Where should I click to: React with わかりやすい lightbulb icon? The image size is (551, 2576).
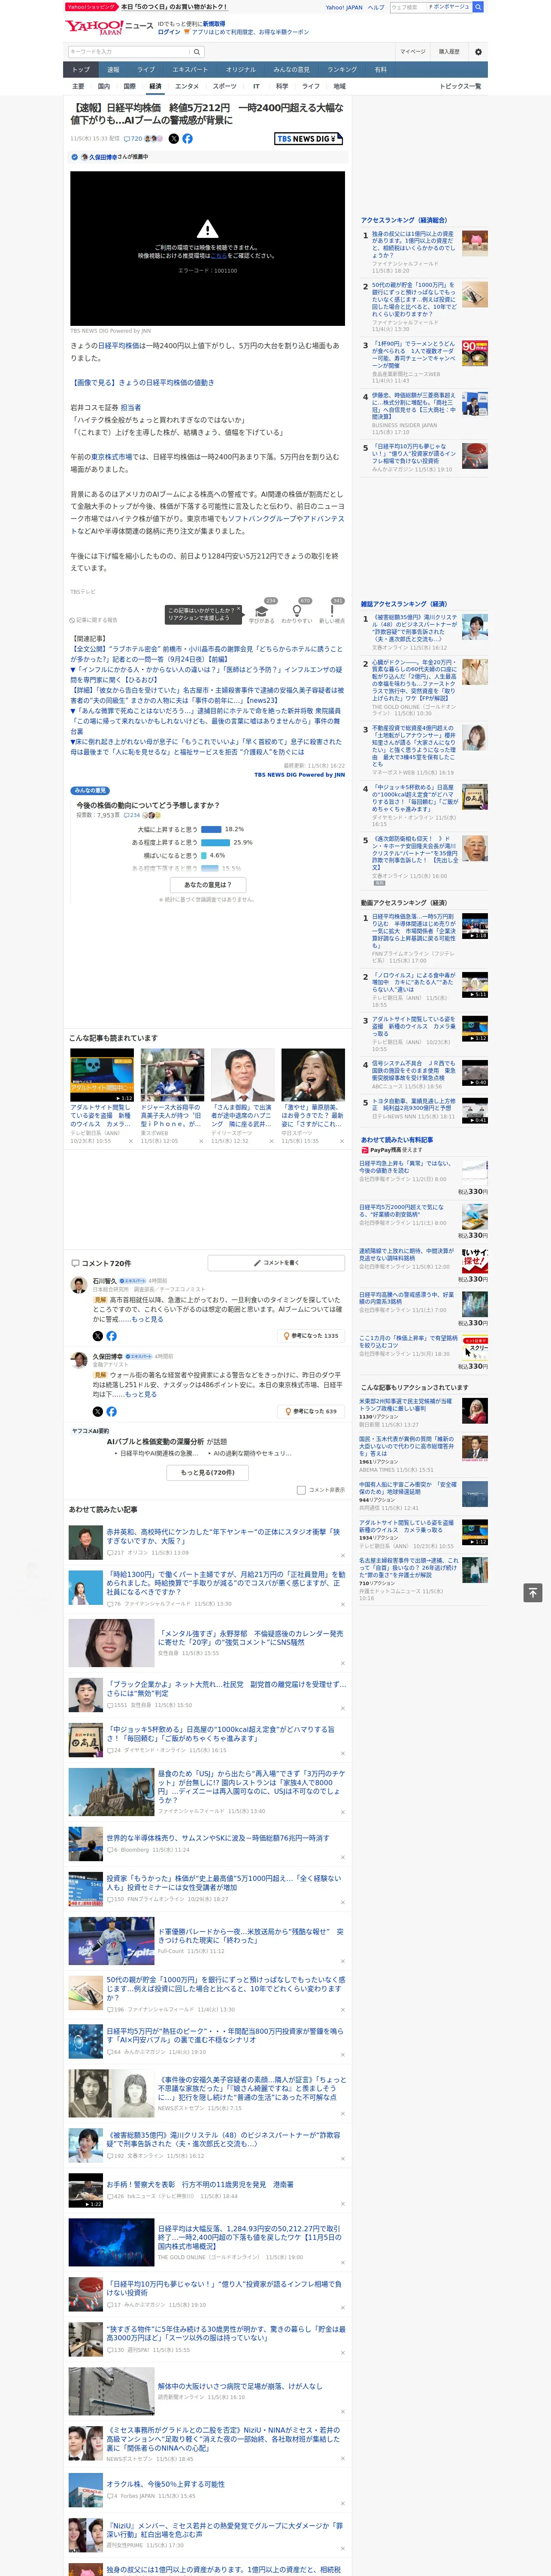pos(296,611)
